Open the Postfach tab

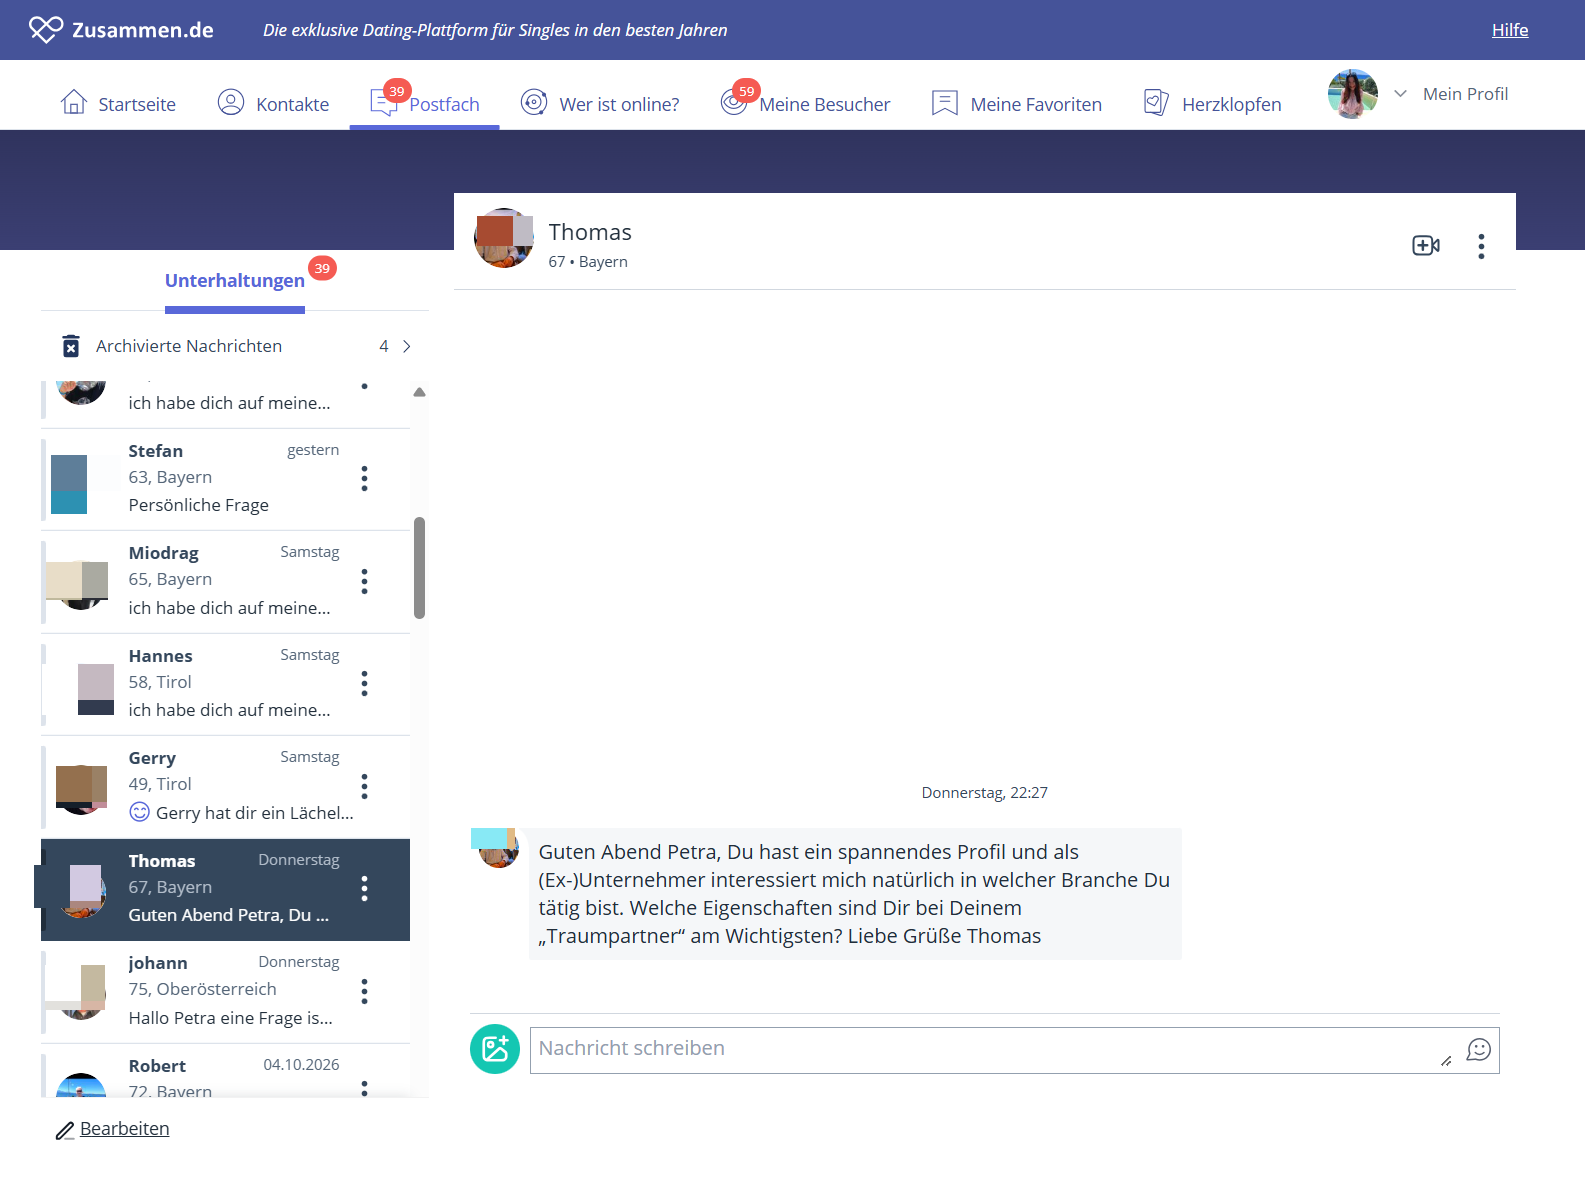click(x=424, y=103)
